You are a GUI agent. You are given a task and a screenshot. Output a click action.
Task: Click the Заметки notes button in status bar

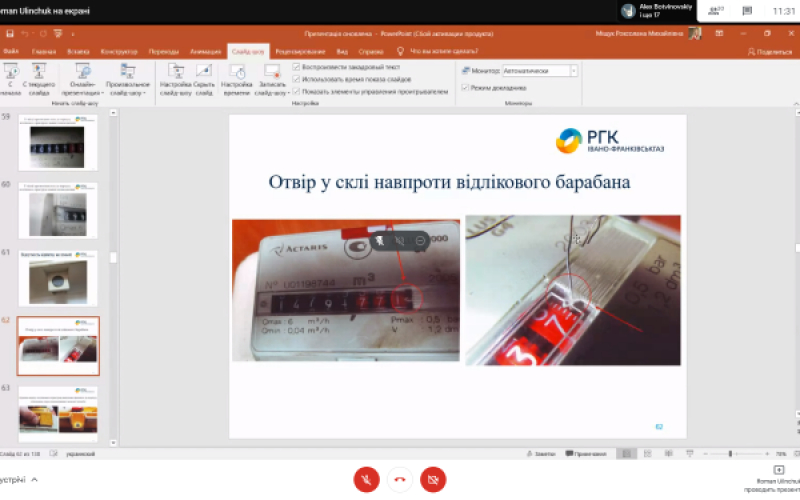click(x=541, y=454)
